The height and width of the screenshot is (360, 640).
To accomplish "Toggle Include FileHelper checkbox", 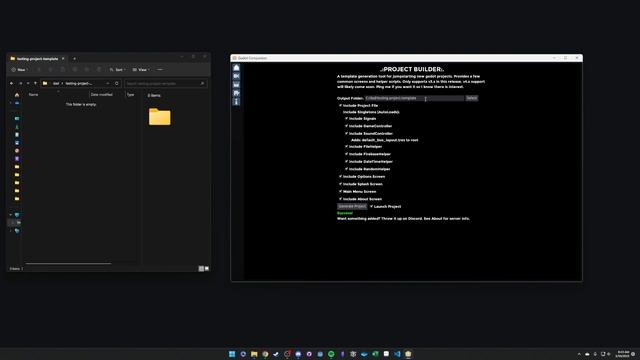I will tap(347, 146).
